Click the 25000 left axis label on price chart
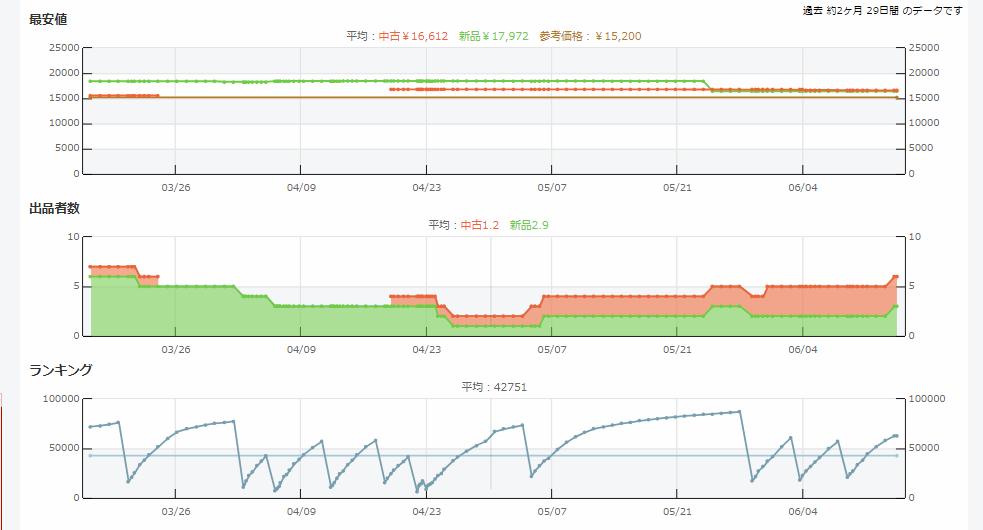Image resolution: width=983 pixels, height=530 pixels. click(x=65, y=48)
